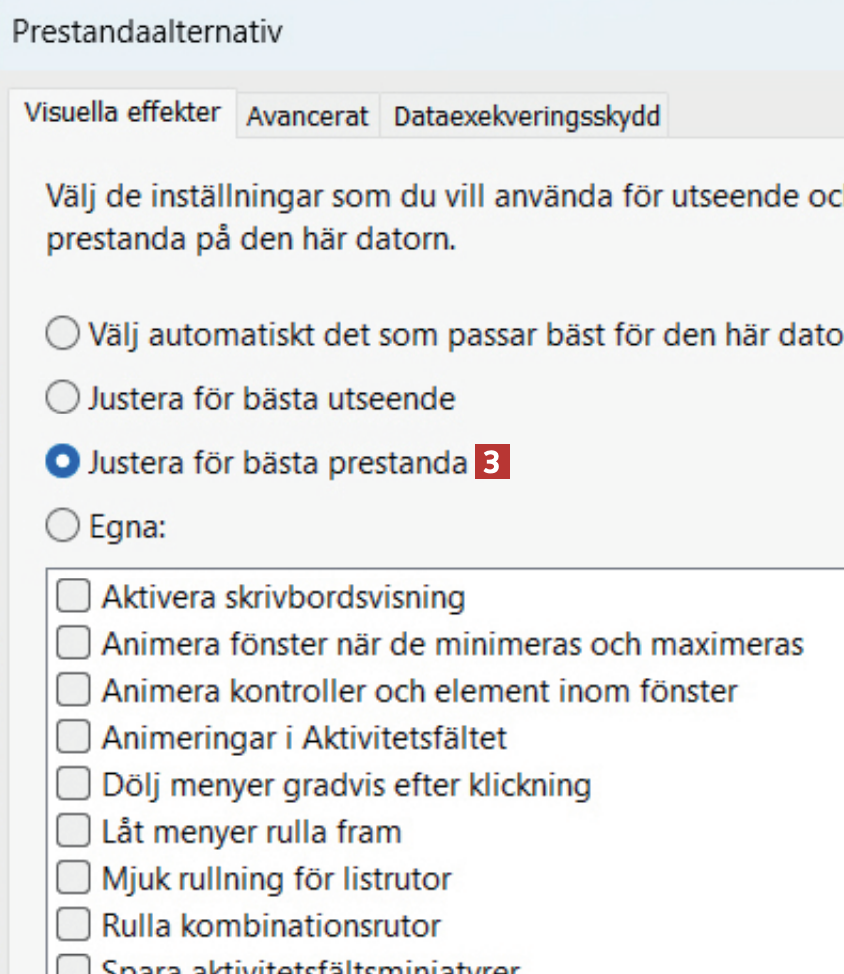Select 'Justera för bästa prestanda' radio button
The width and height of the screenshot is (844, 974).
(x=62, y=464)
